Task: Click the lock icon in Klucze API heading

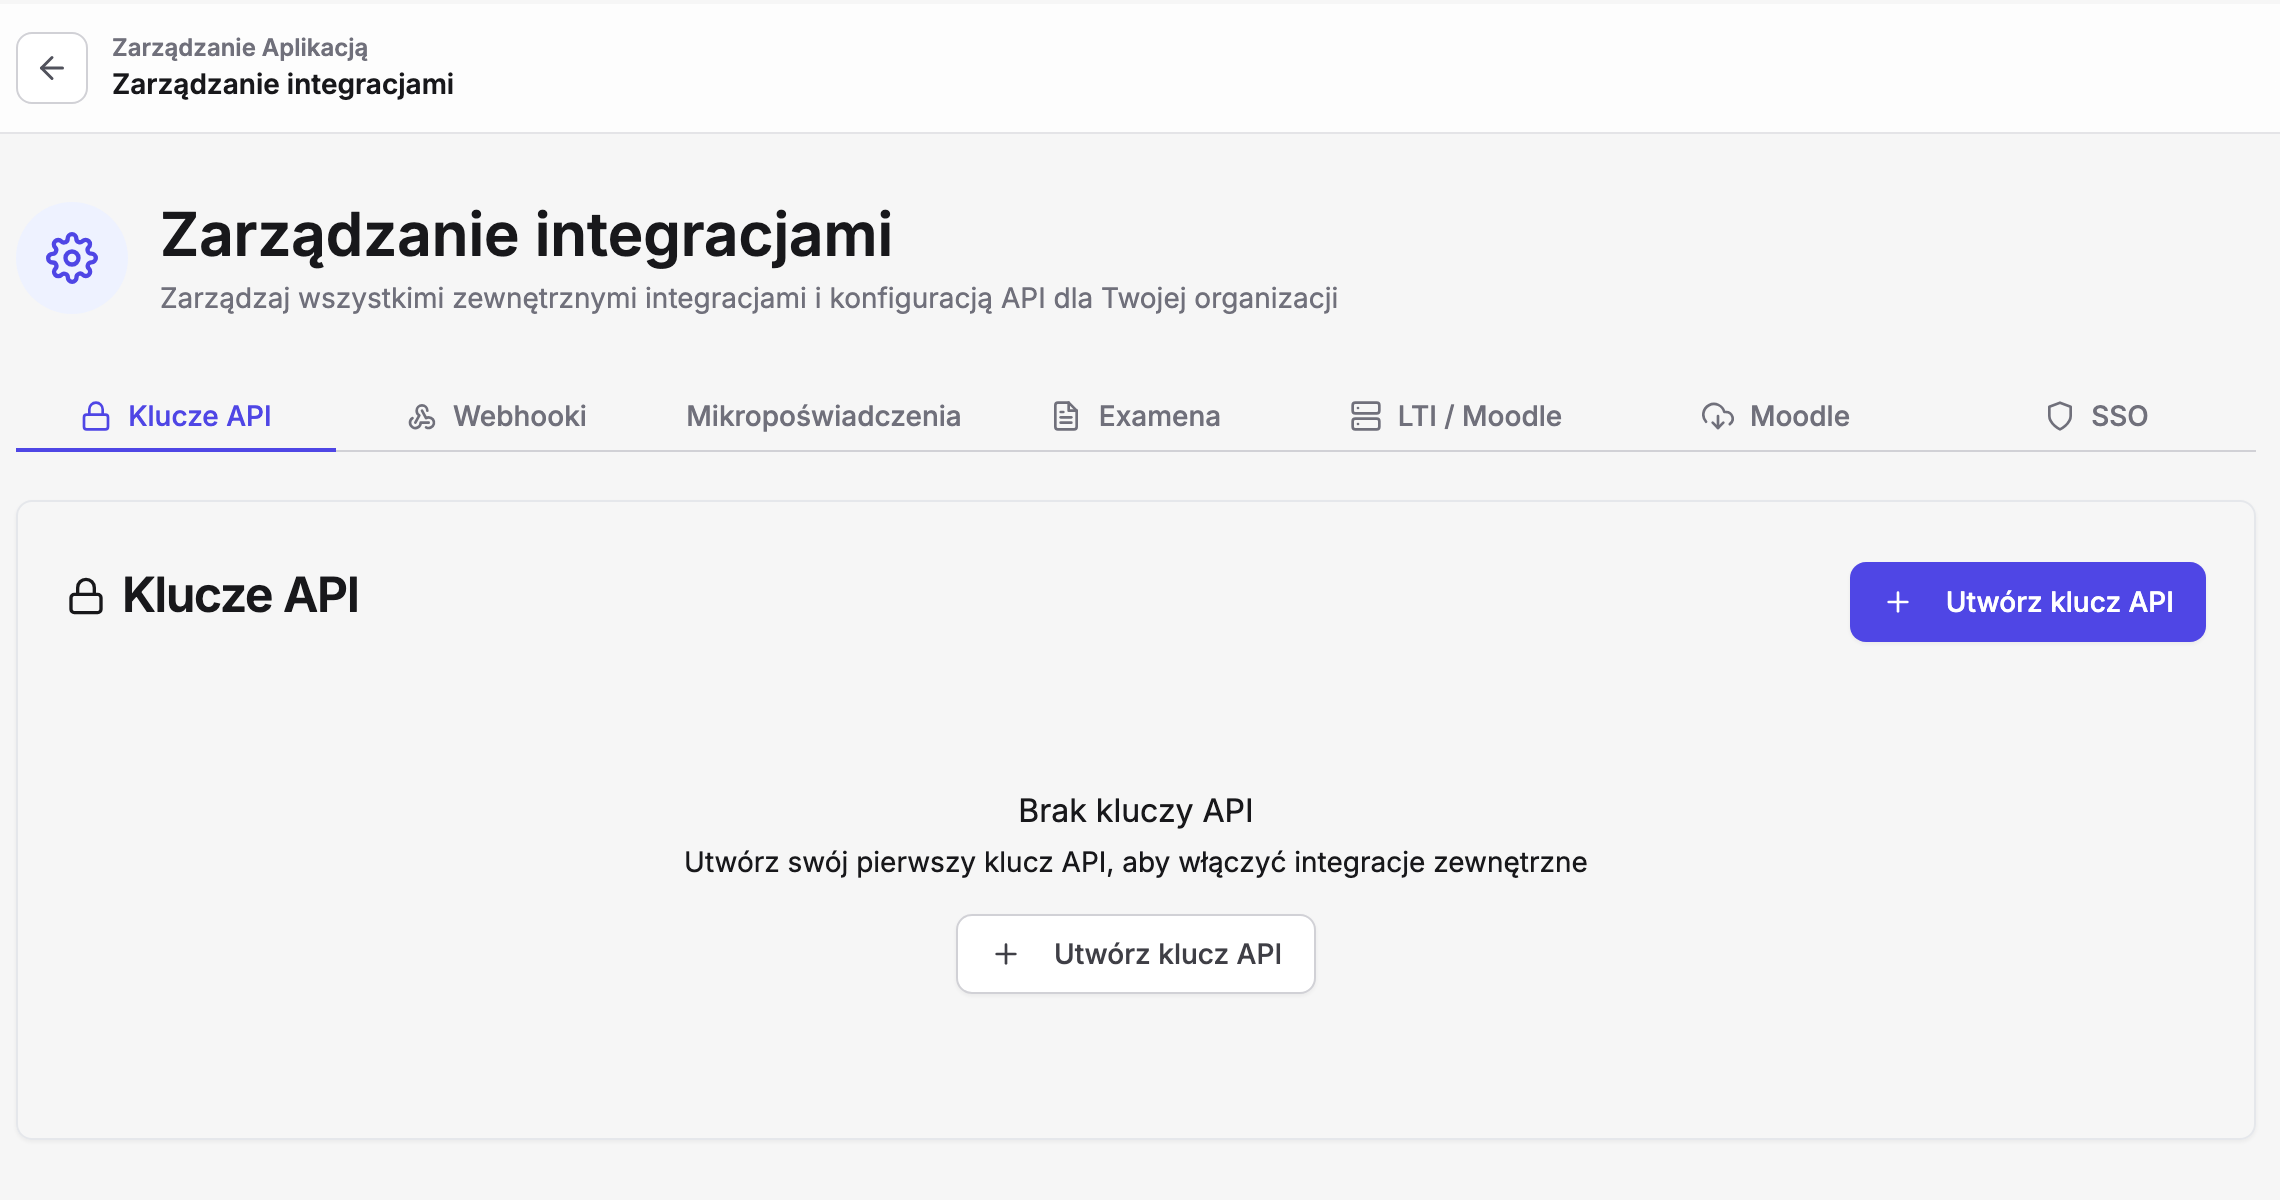Action: pos(86,596)
